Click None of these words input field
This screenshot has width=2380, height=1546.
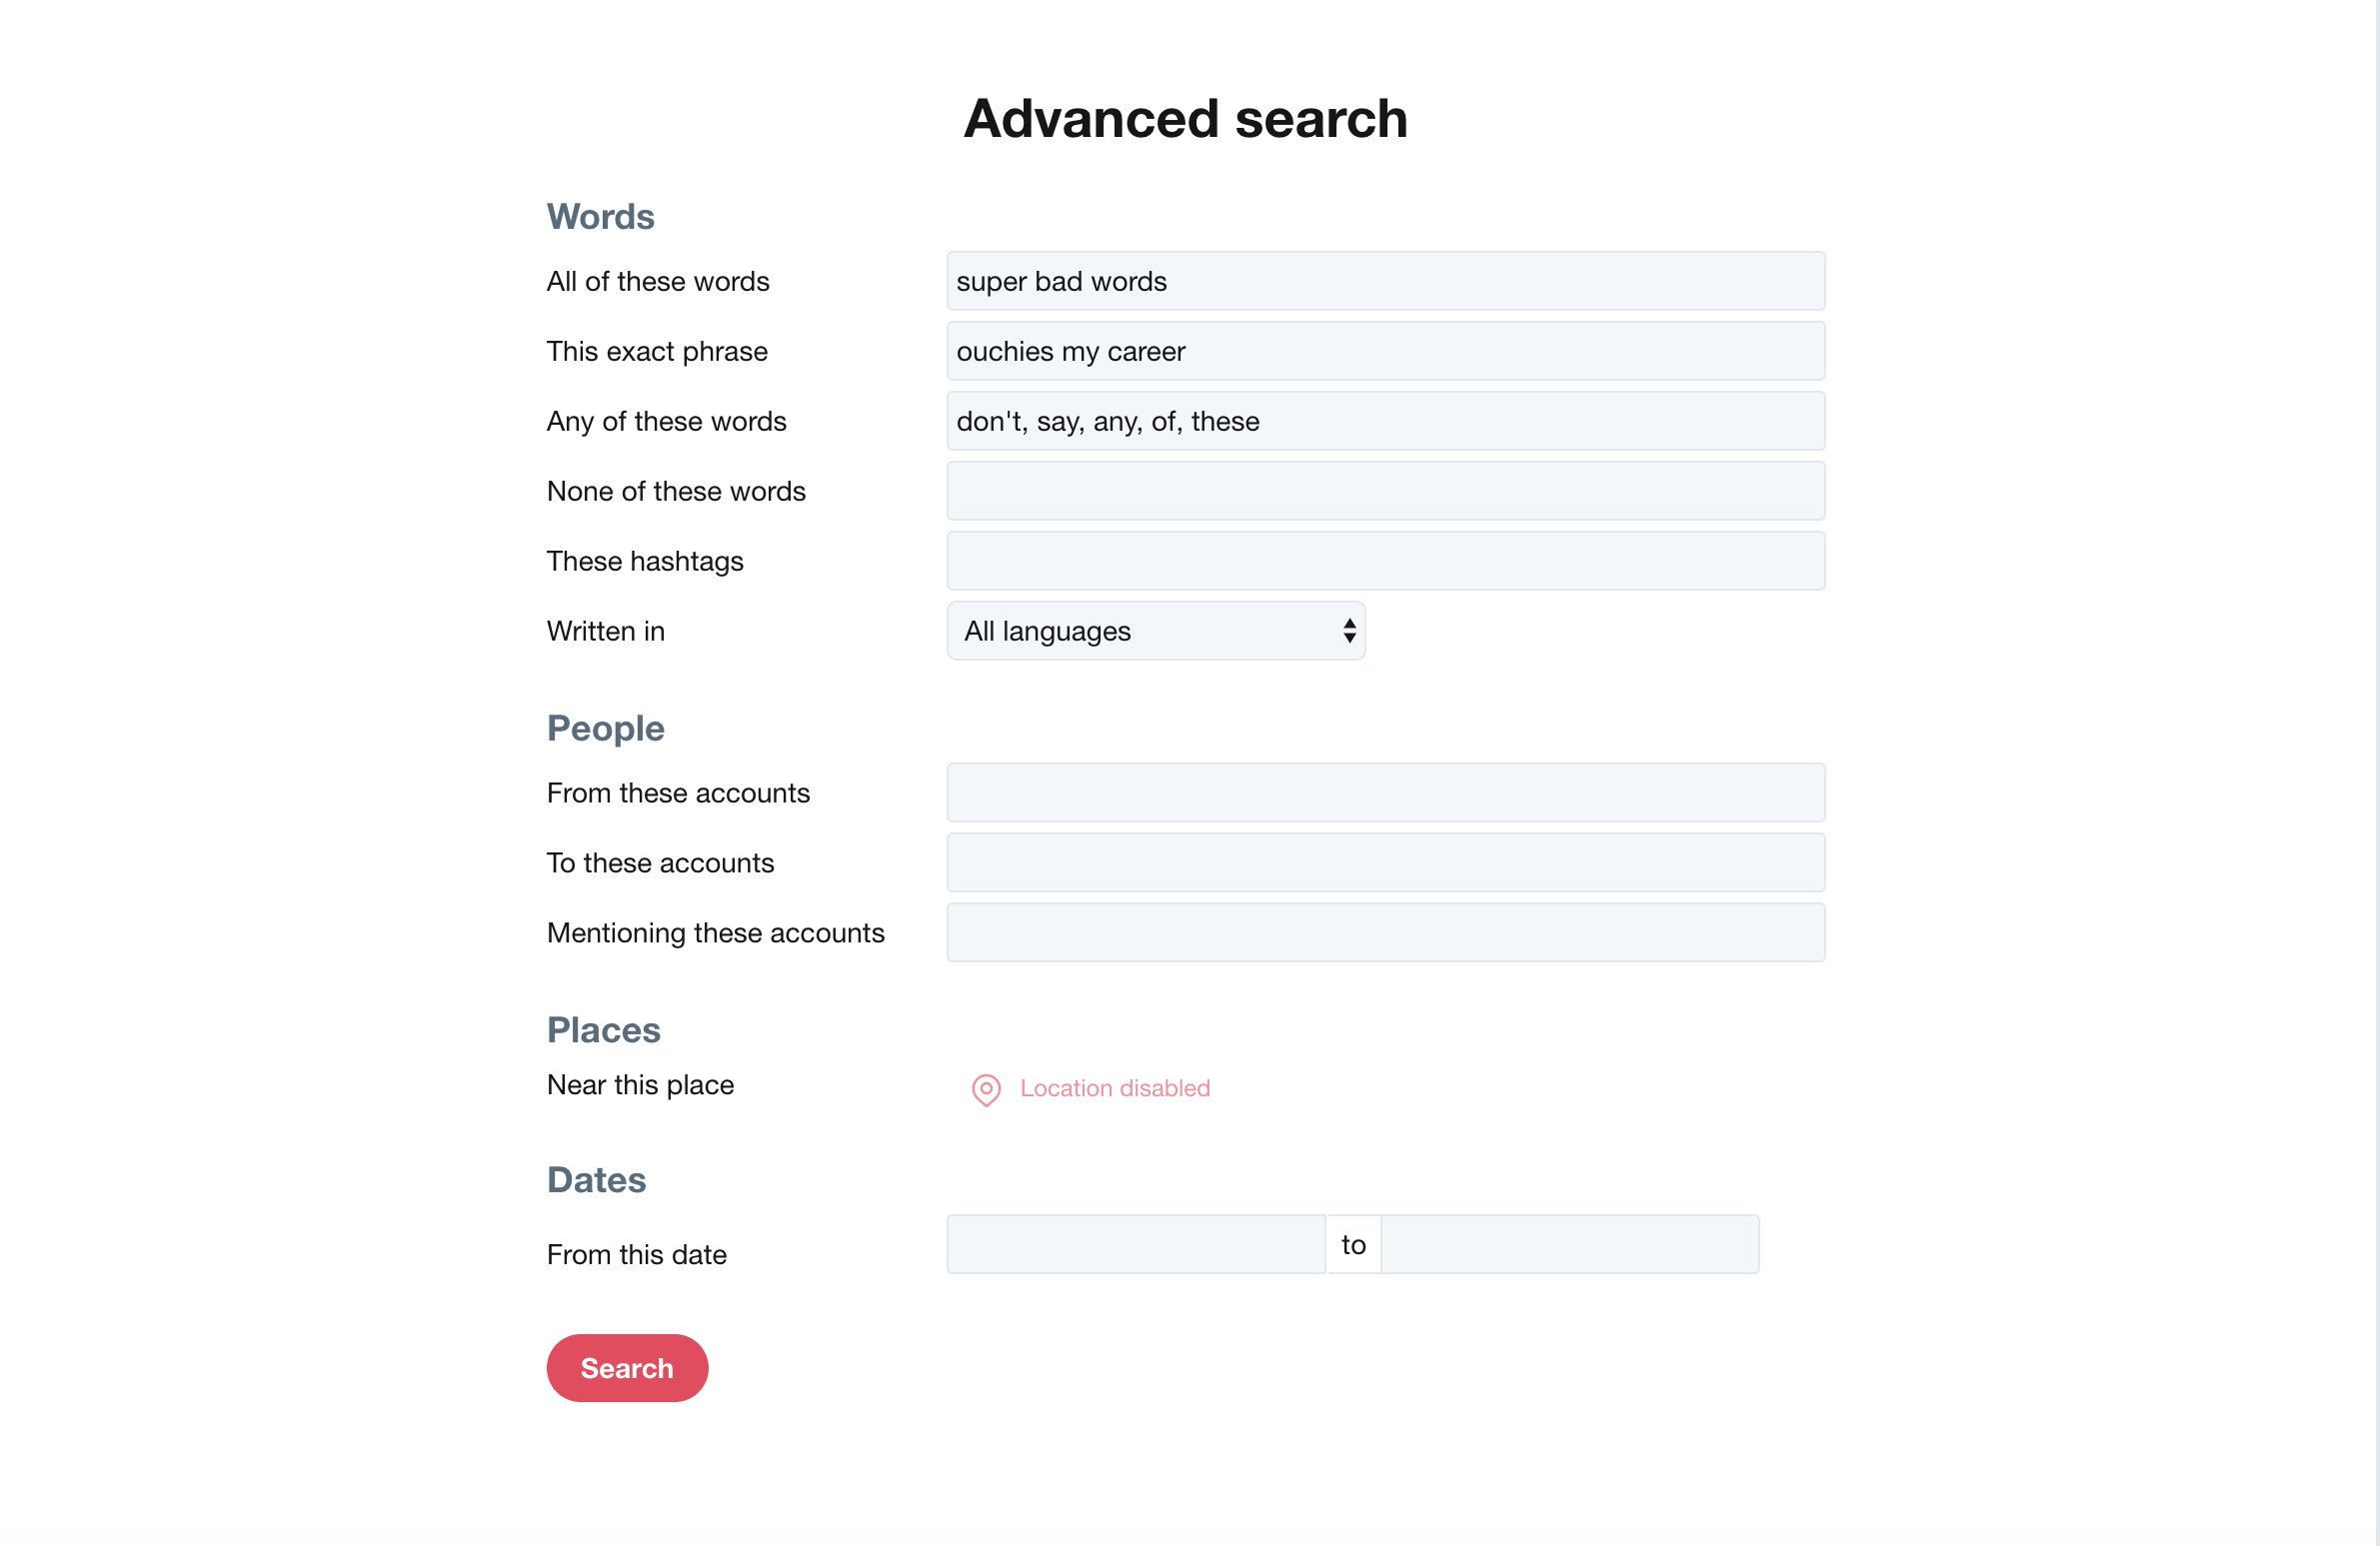click(x=1387, y=490)
